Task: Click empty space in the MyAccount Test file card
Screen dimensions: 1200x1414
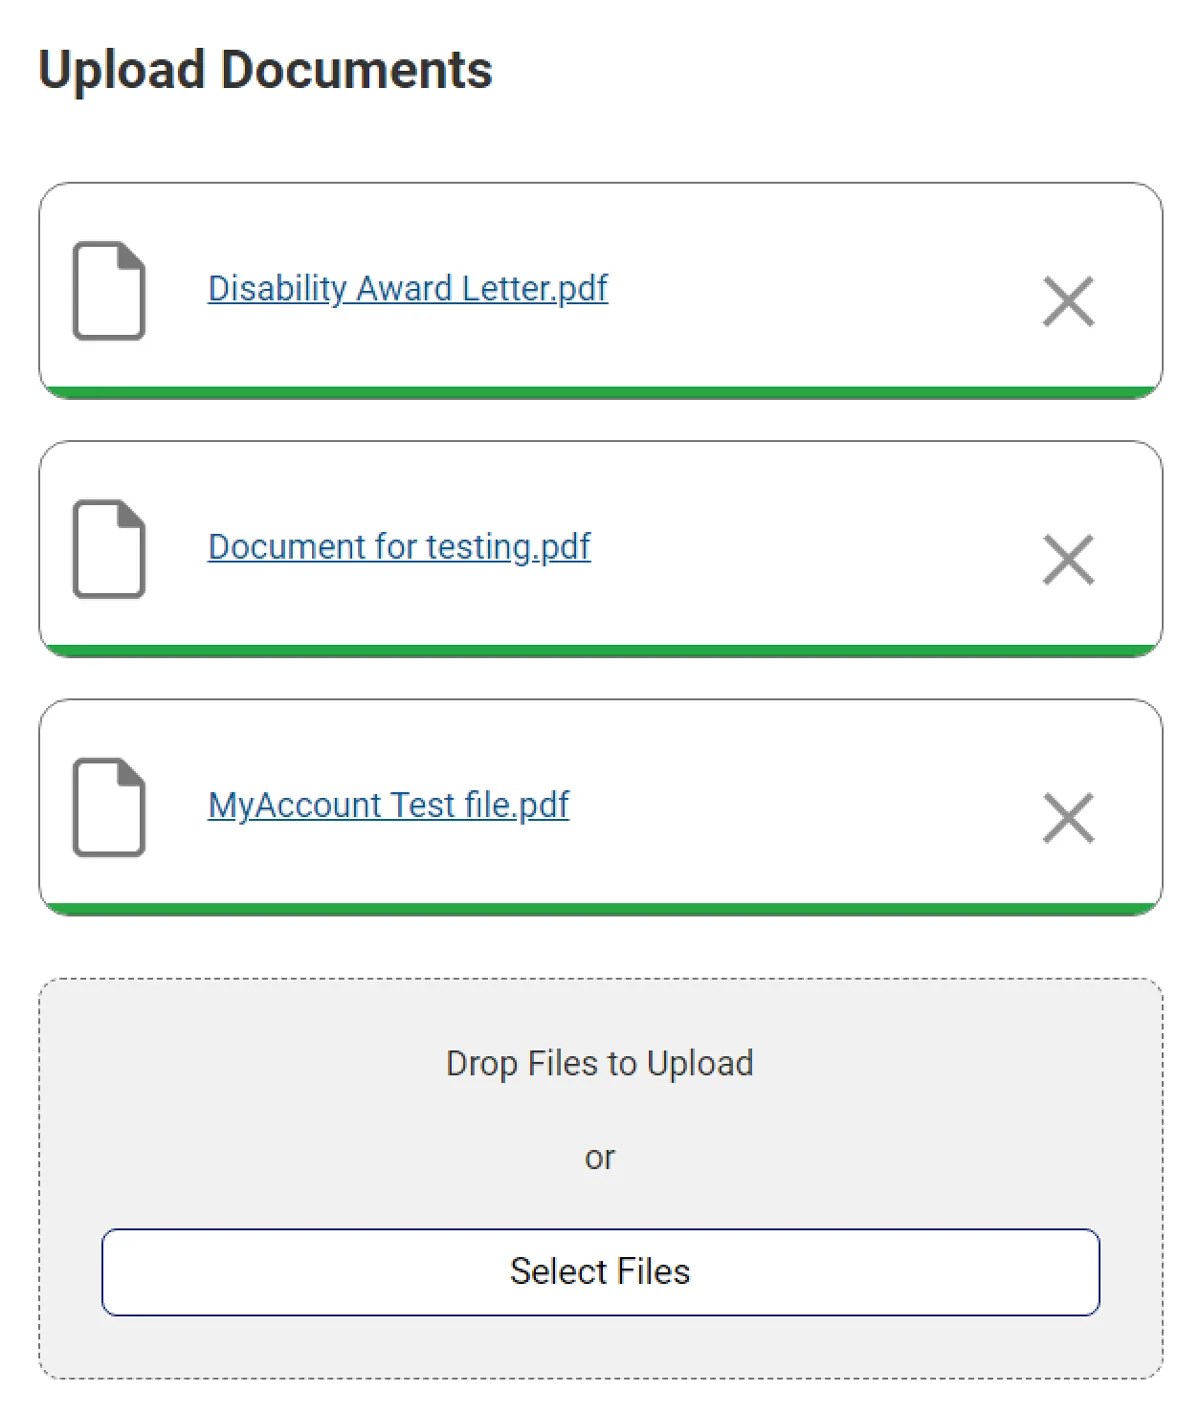Action: pyautogui.click(x=820, y=807)
